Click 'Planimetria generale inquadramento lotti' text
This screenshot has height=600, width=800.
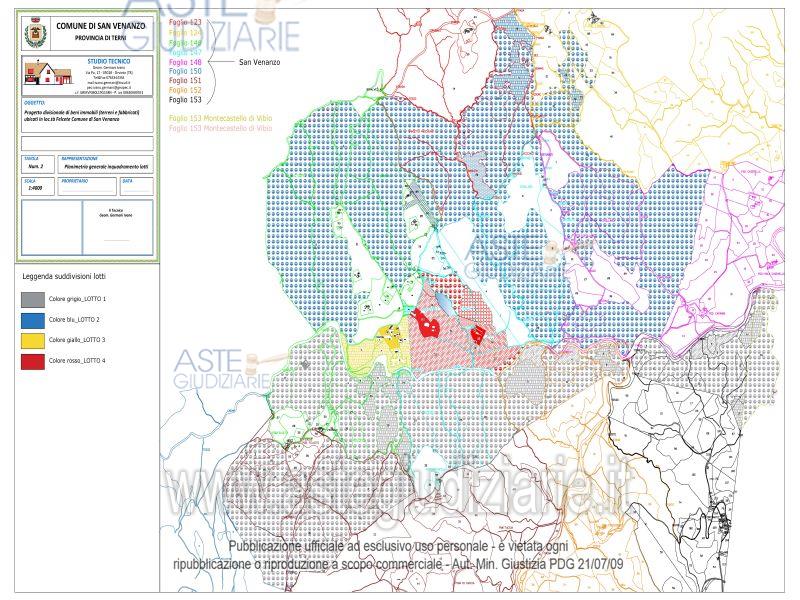[106, 166]
